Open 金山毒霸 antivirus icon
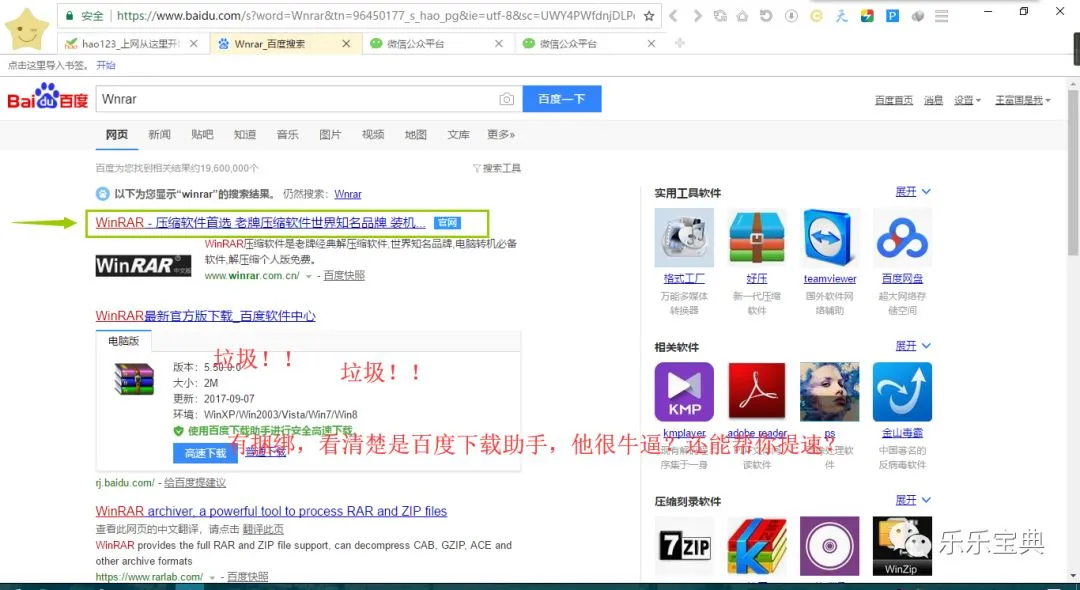The height and width of the screenshot is (590, 1080). coord(902,392)
